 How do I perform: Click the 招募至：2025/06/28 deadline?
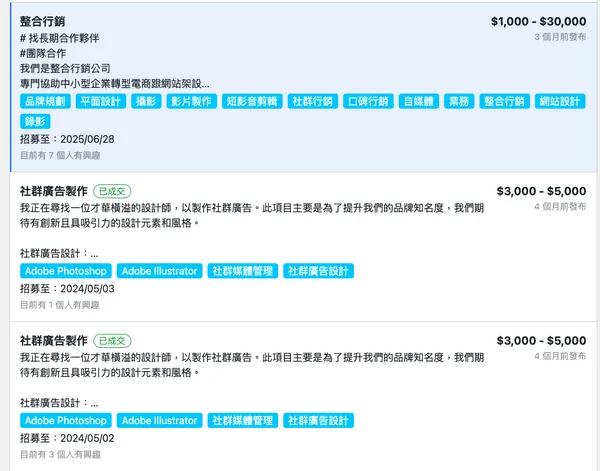[67, 139]
